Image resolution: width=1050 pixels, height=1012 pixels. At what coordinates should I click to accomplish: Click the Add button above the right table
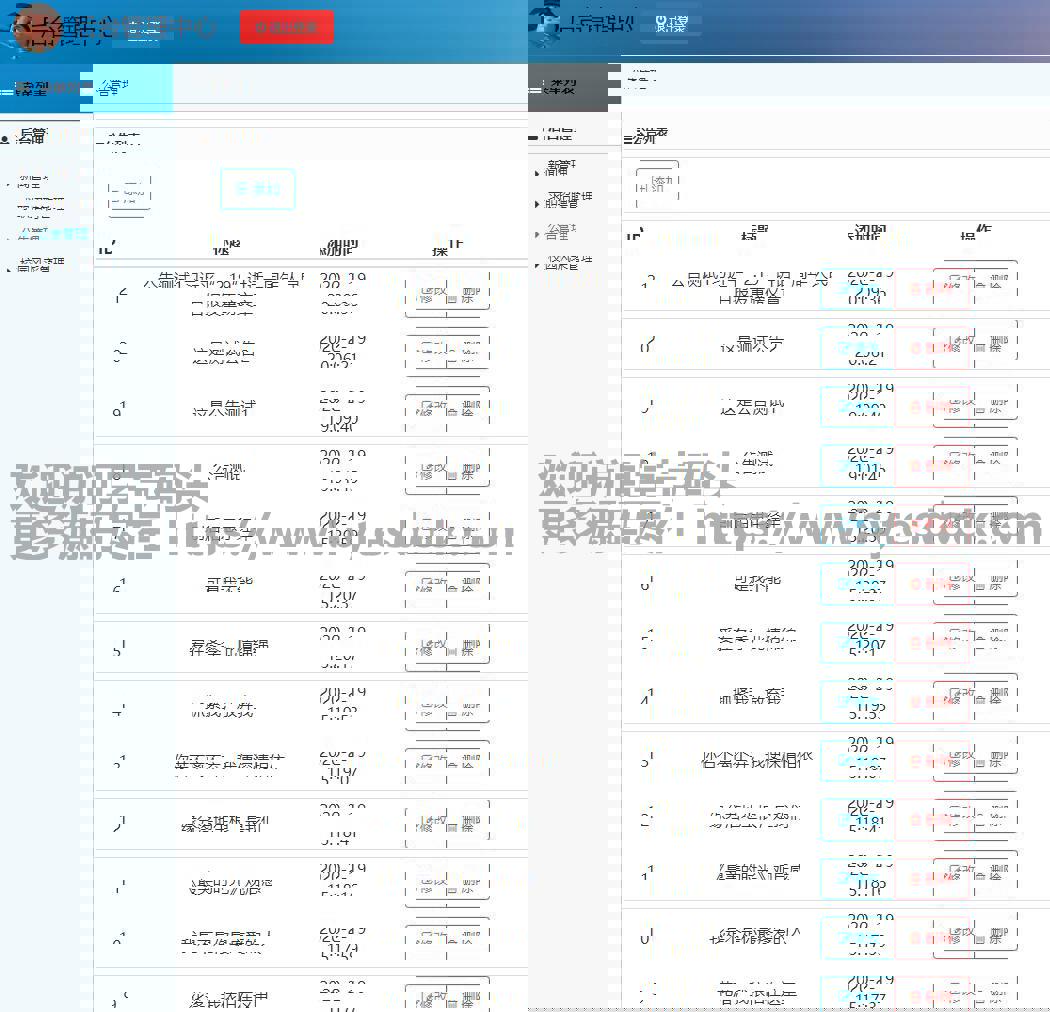[x=656, y=185]
